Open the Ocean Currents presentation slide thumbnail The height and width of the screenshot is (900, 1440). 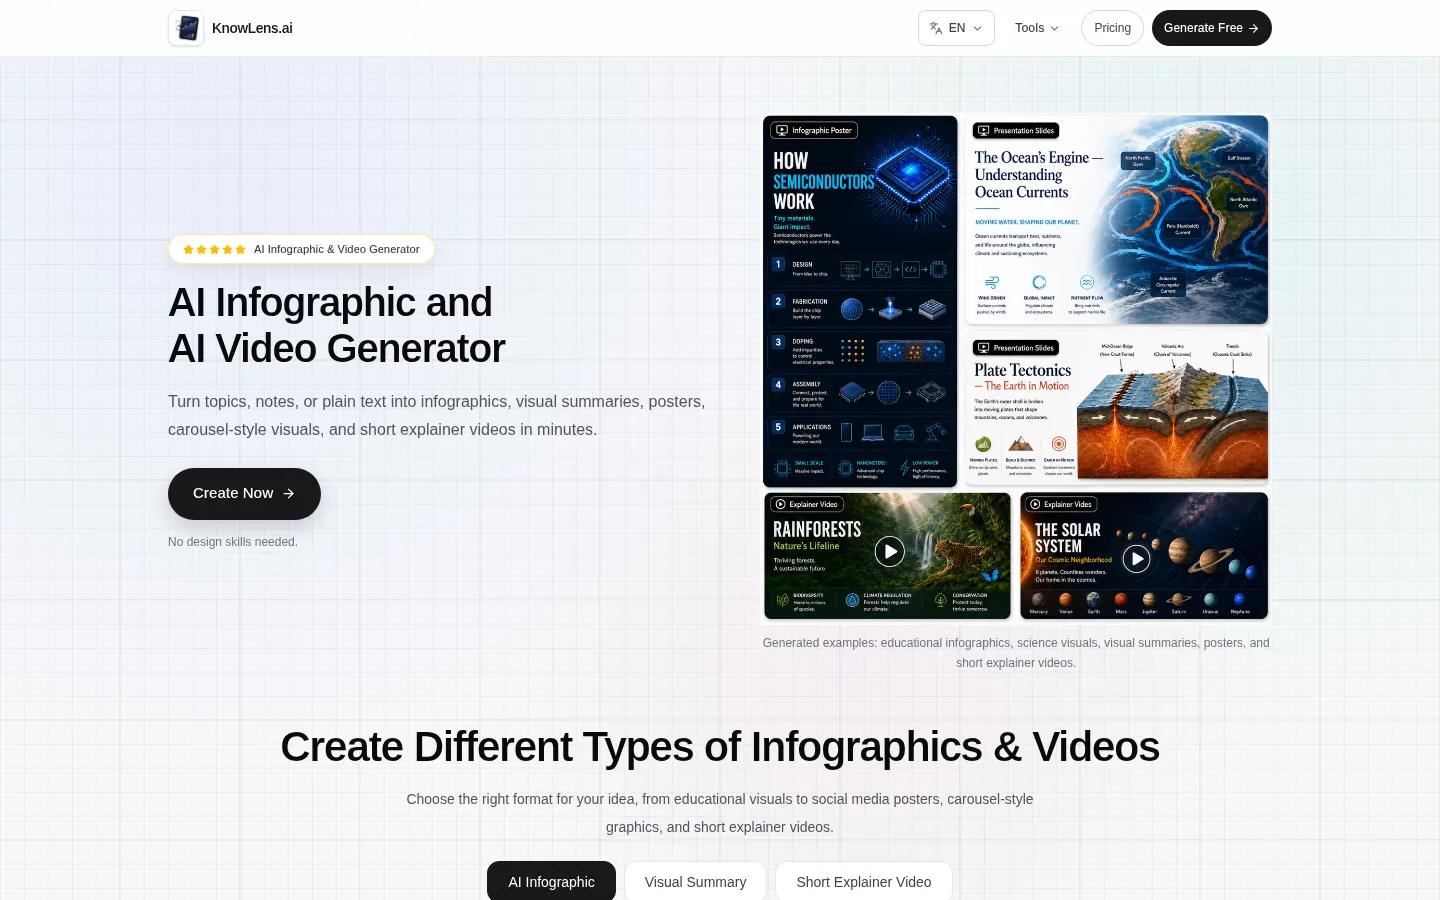click(1116, 220)
